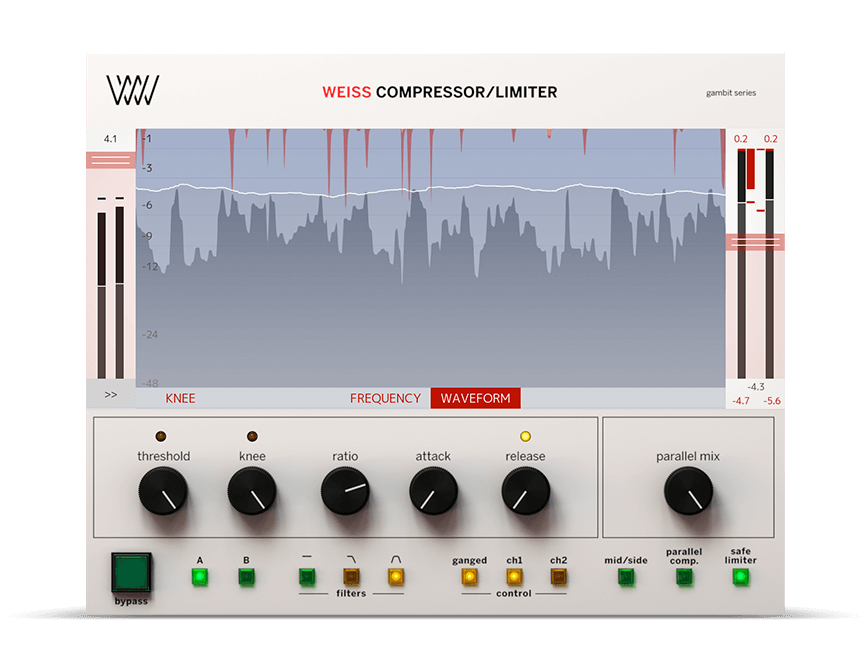The width and height of the screenshot is (865, 660).
Task: Click the -5.6 output level readout
Action: 772,401
